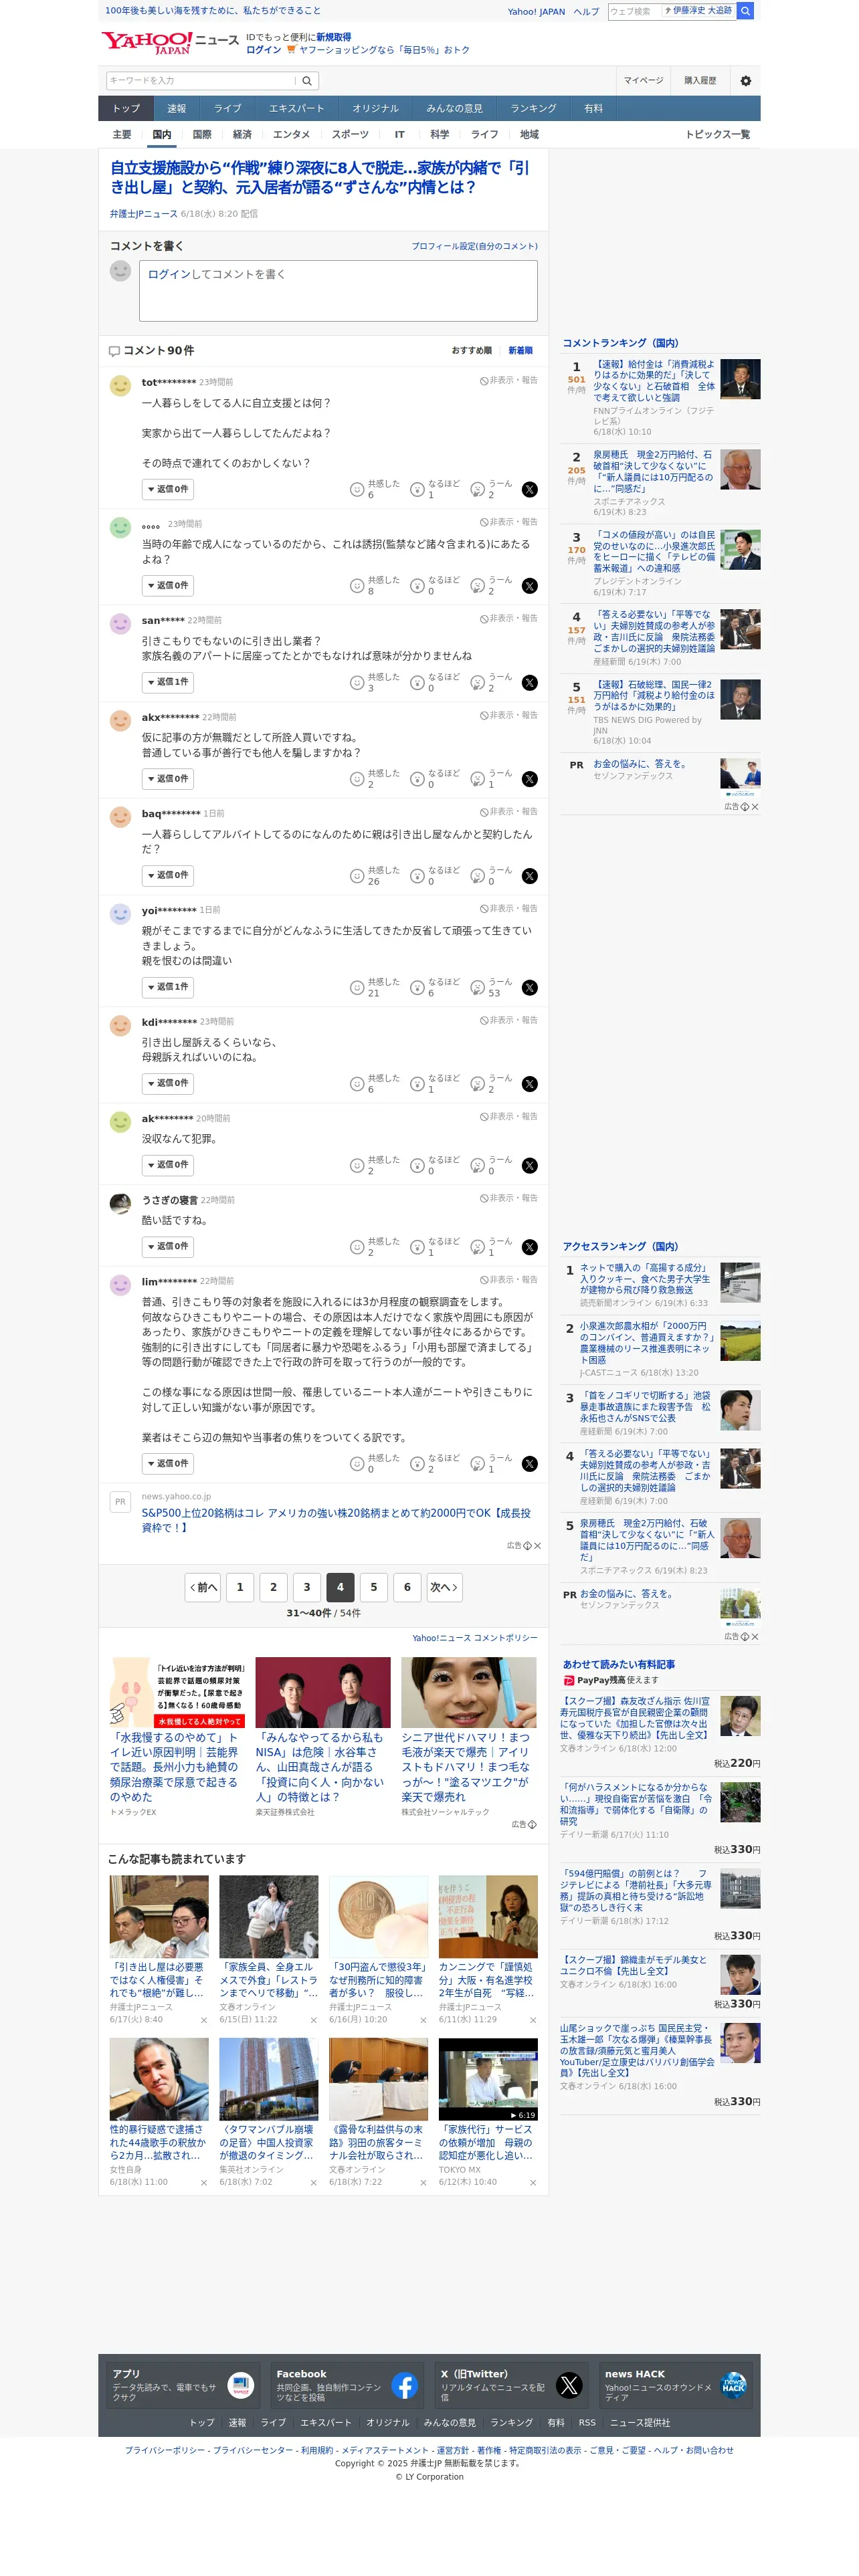Share baq******** comment on X
The height and width of the screenshot is (2576, 859).
pos(530,876)
